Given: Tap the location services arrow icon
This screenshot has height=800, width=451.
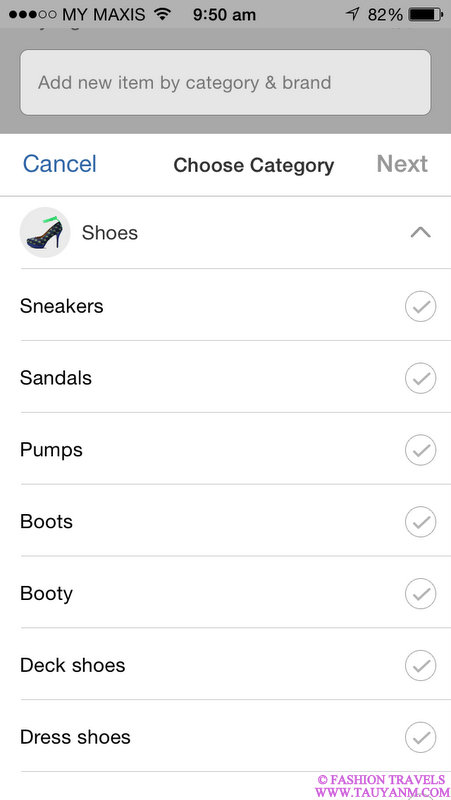Looking at the screenshot, I should [352, 14].
